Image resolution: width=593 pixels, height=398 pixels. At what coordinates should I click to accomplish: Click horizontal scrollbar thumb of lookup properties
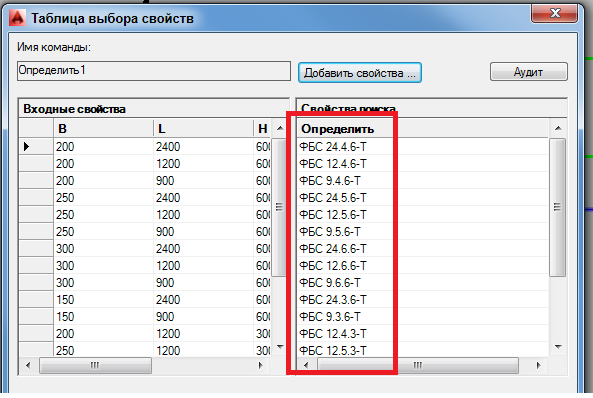click(x=418, y=365)
